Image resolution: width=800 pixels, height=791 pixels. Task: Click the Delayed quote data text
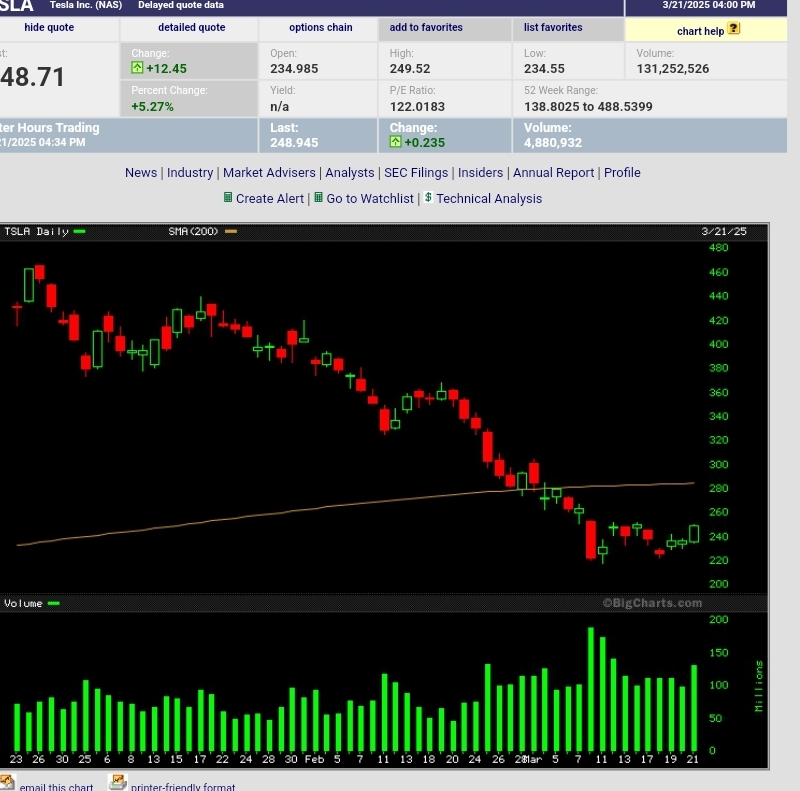(x=181, y=5)
